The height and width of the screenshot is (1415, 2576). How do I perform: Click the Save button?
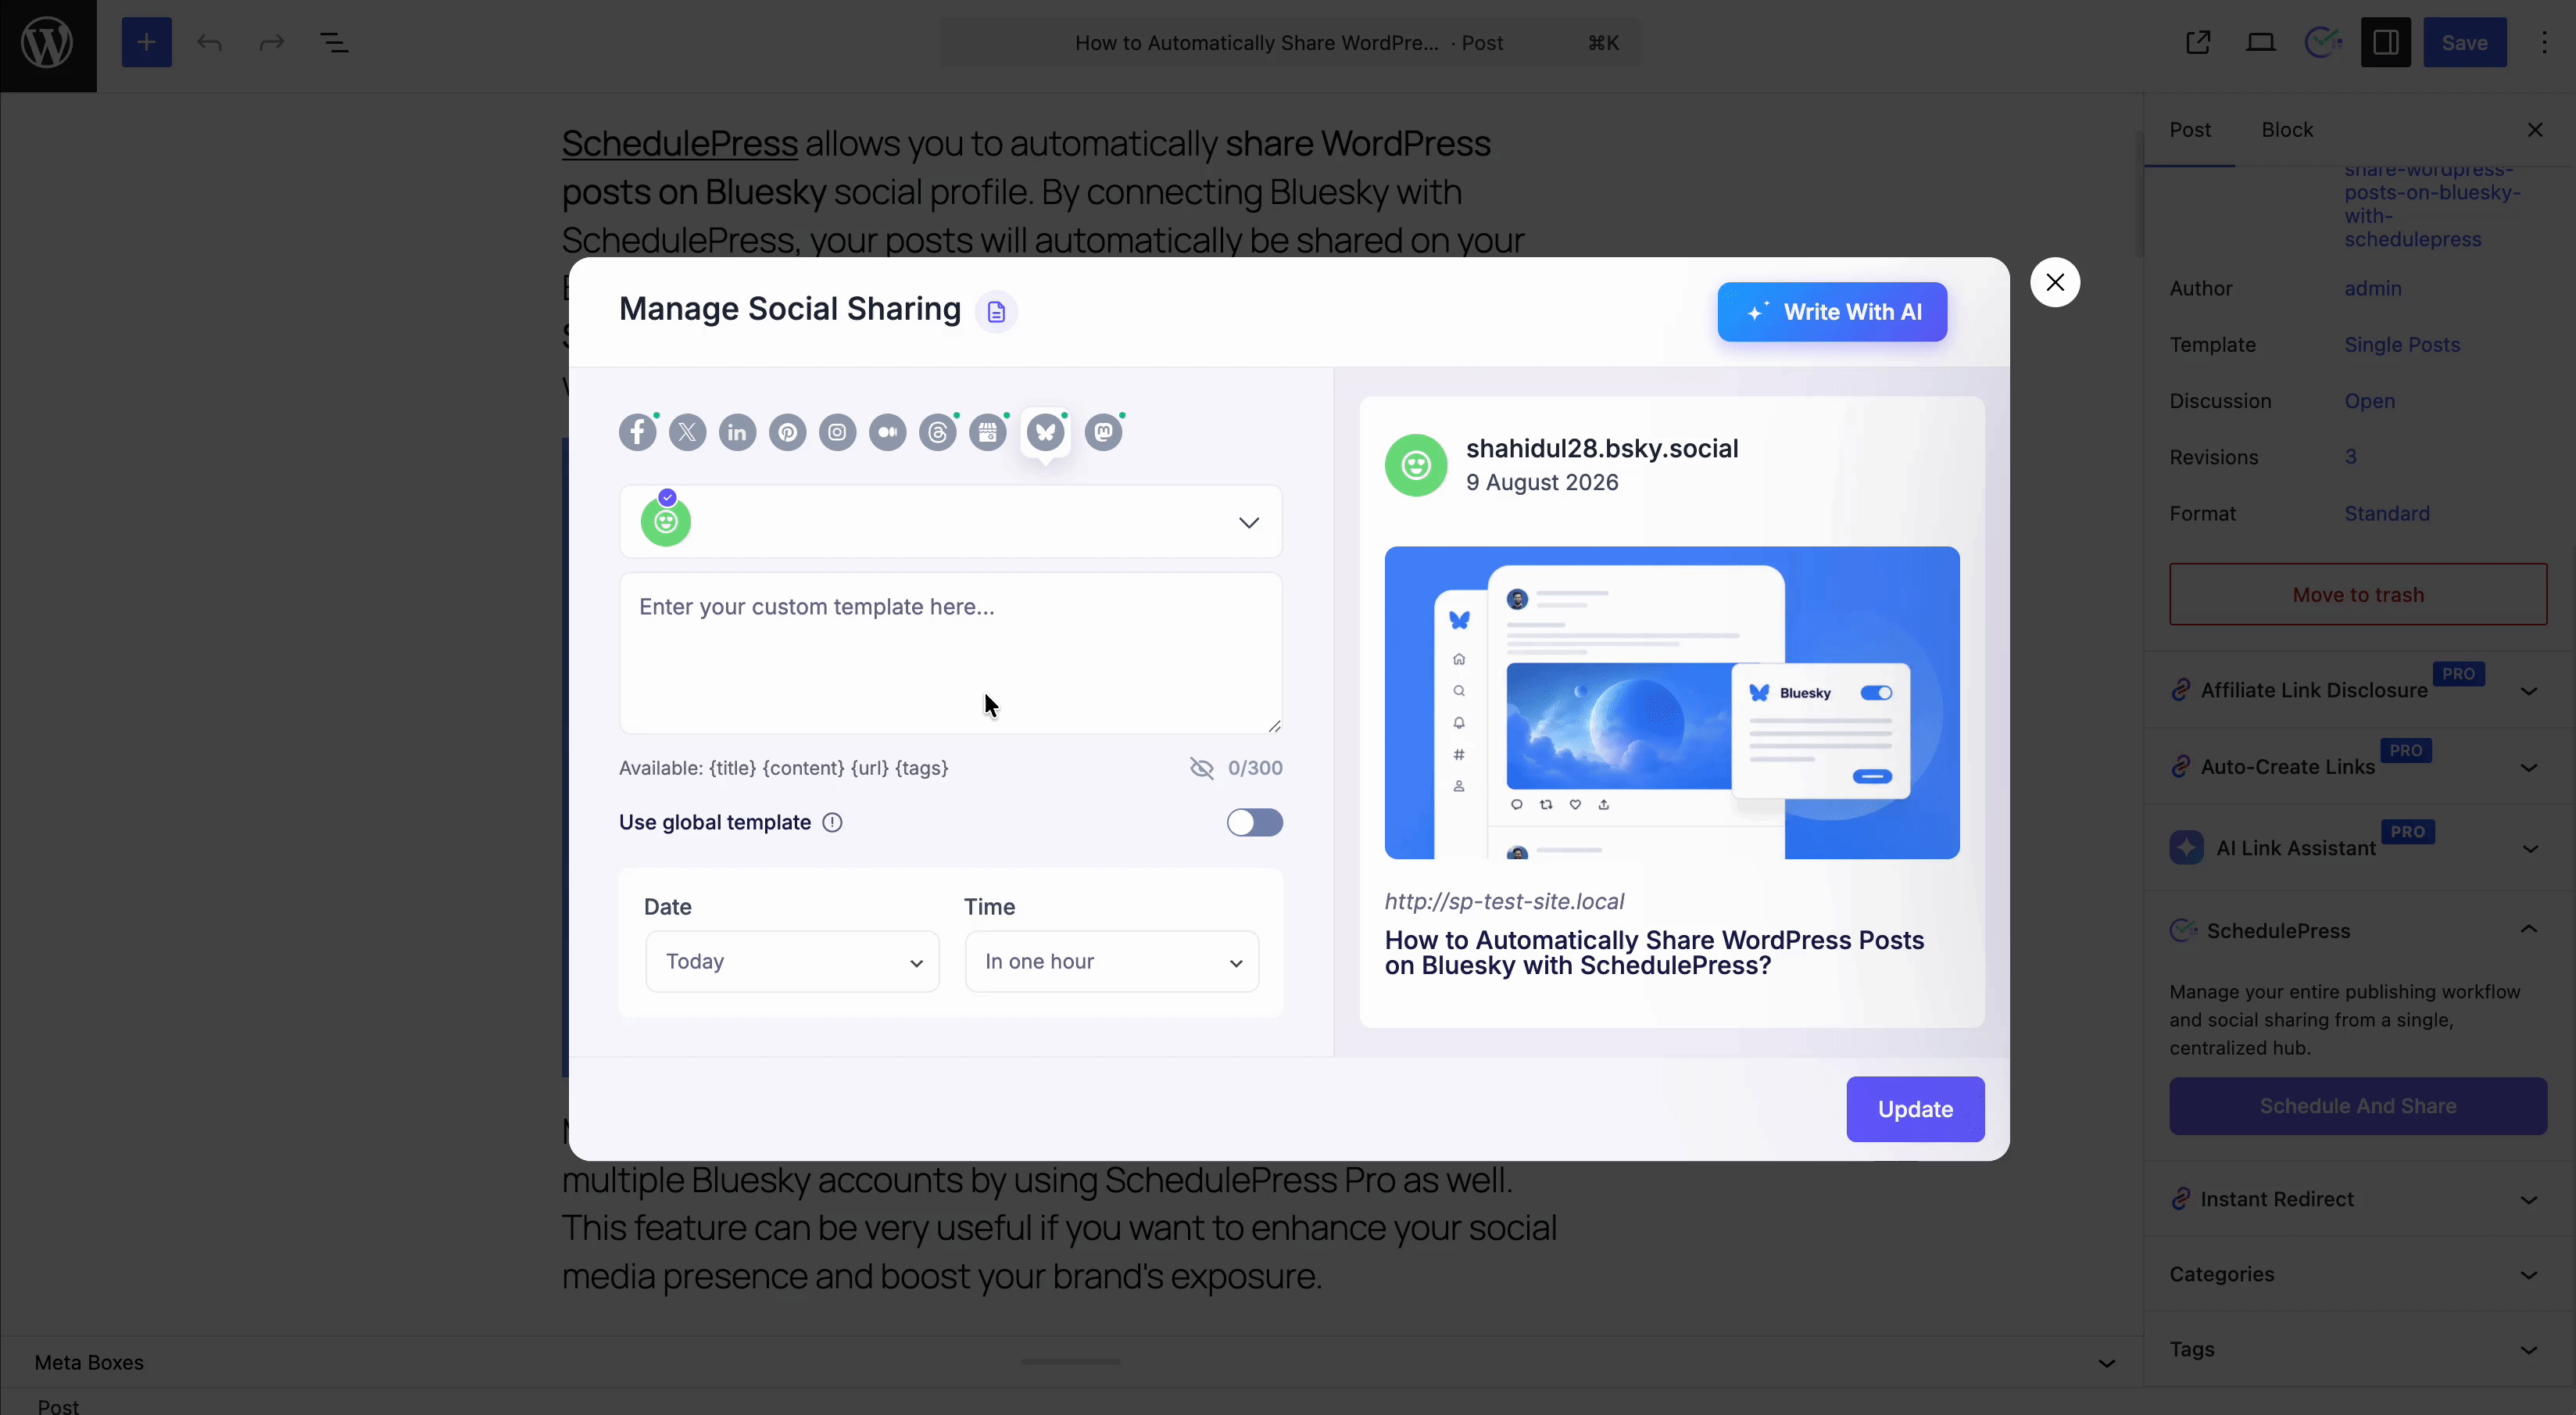pyautogui.click(x=2464, y=42)
